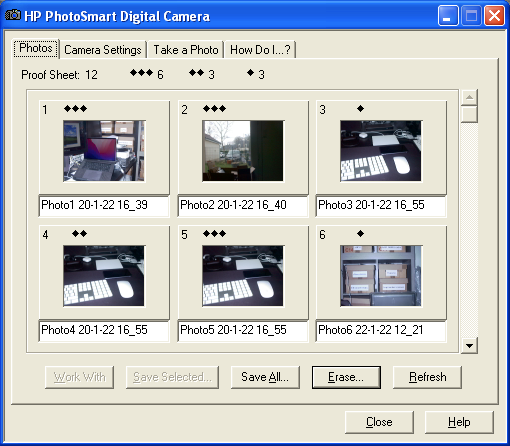Viewport: 510px width, 446px height.
Task: Click the camera icon in title bar
Action: (x=13, y=15)
